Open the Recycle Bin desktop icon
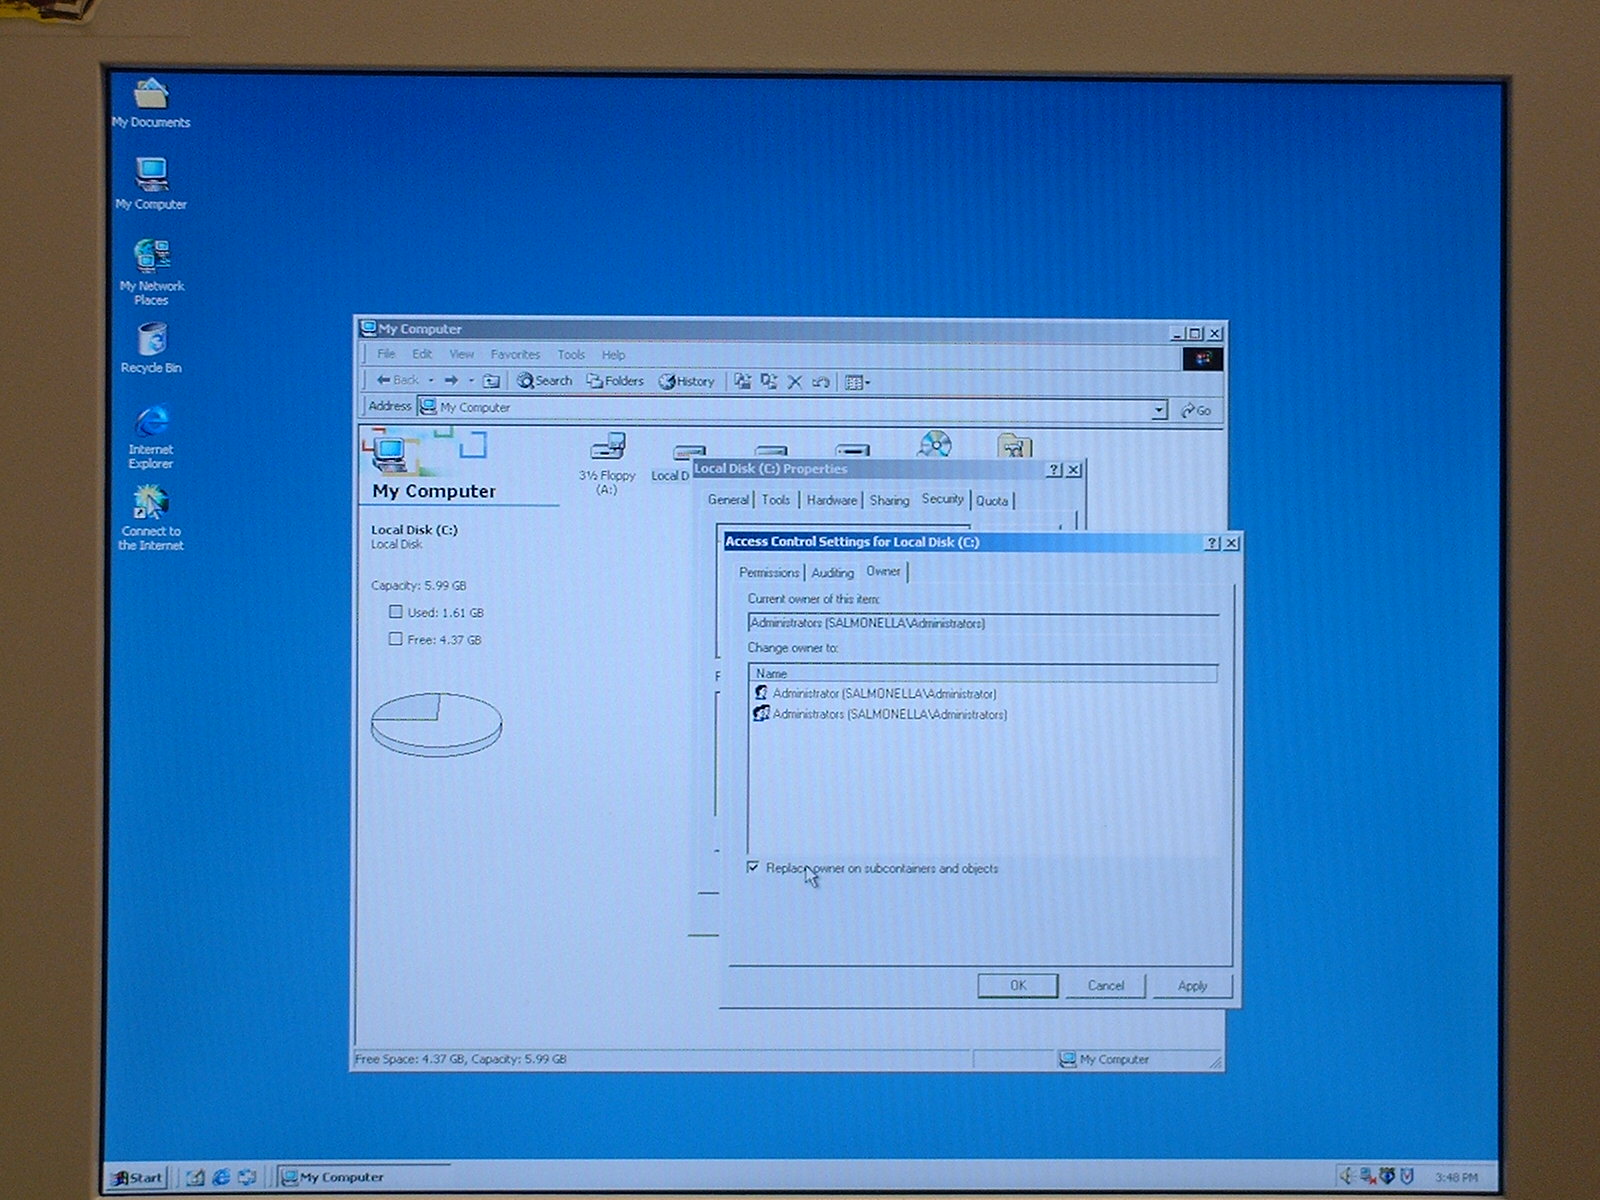The image size is (1600, 1200). 151,341
